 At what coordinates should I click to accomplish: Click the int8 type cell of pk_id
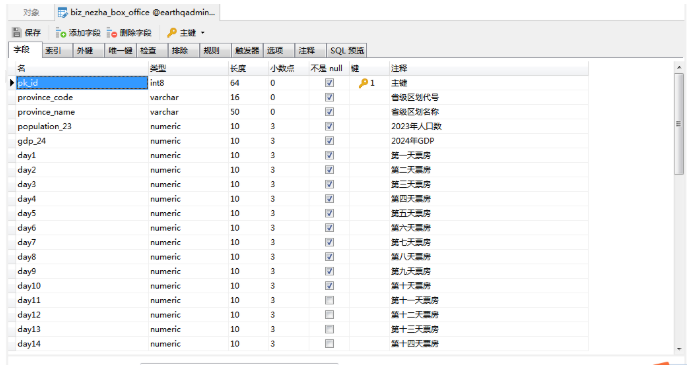(188, 83)
